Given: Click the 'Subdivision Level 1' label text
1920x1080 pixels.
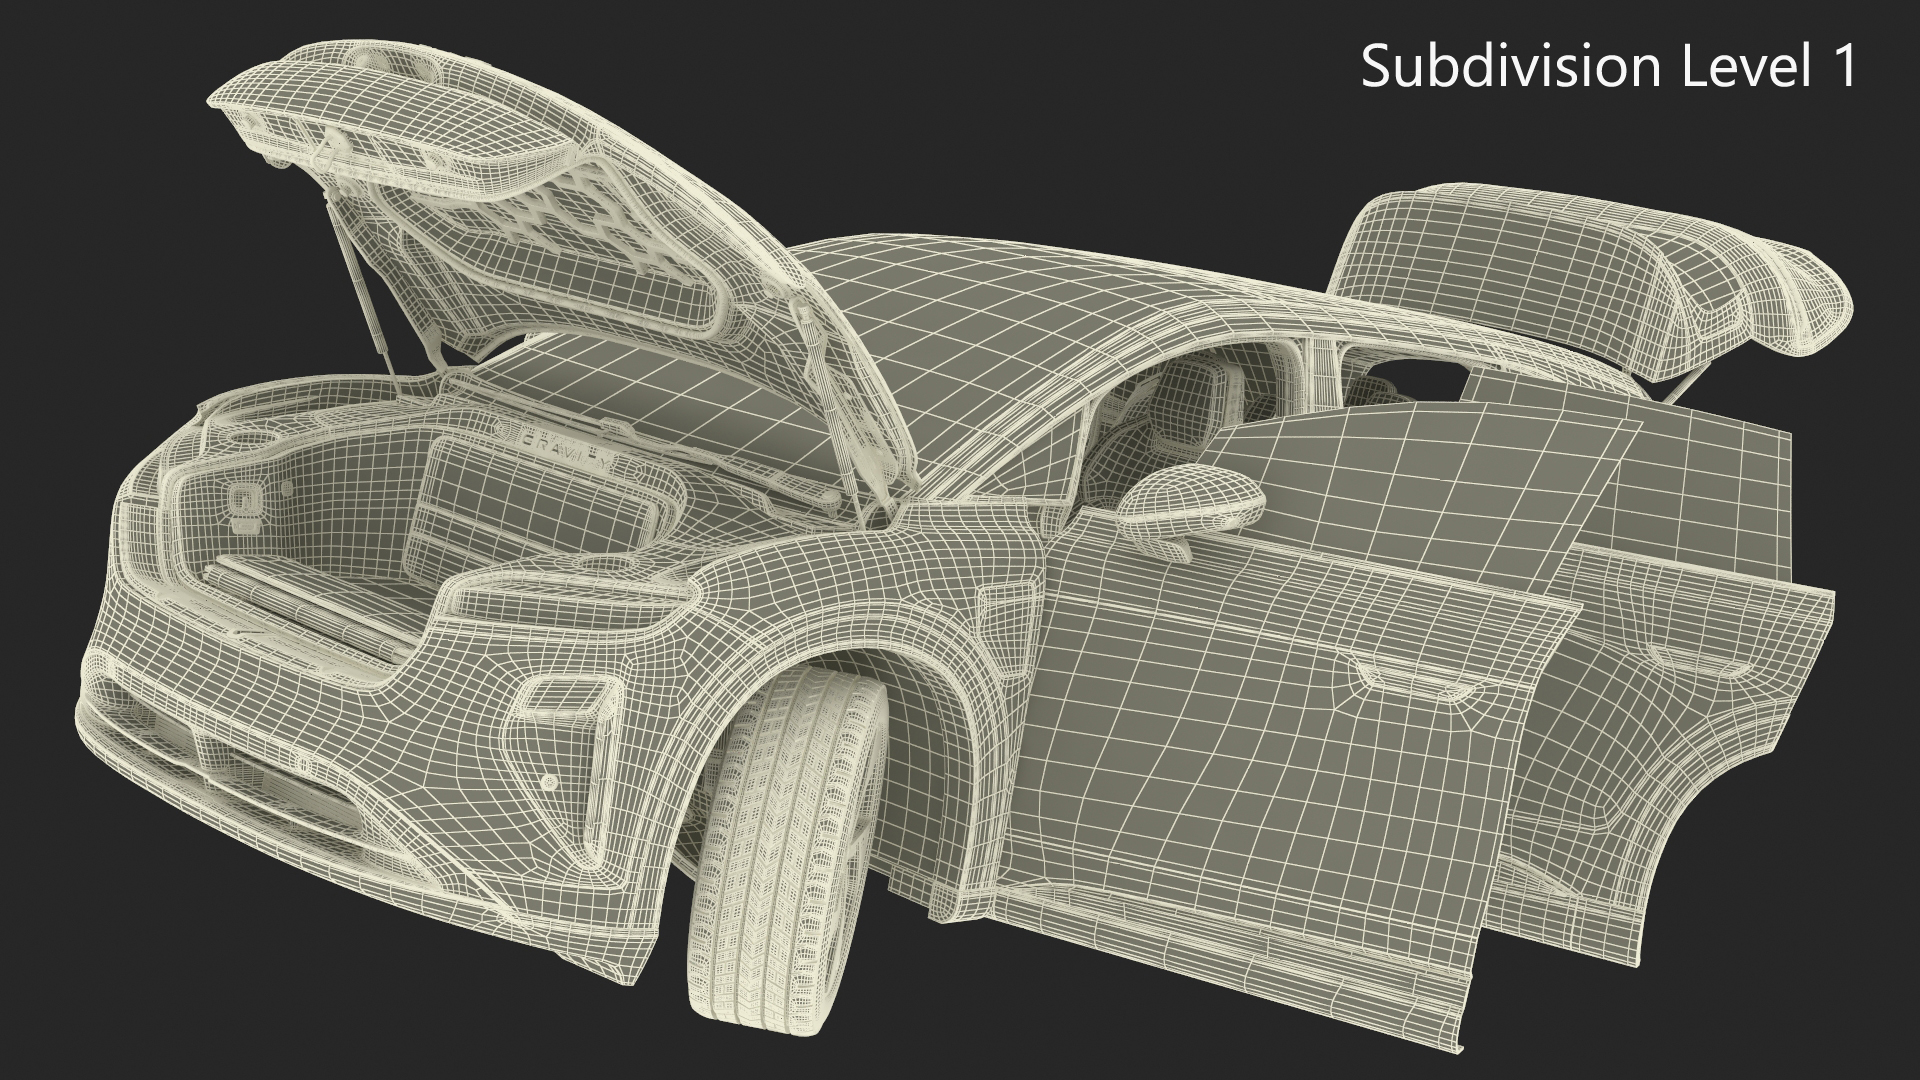Looking at the screenshot, I should pos(1609,67).
